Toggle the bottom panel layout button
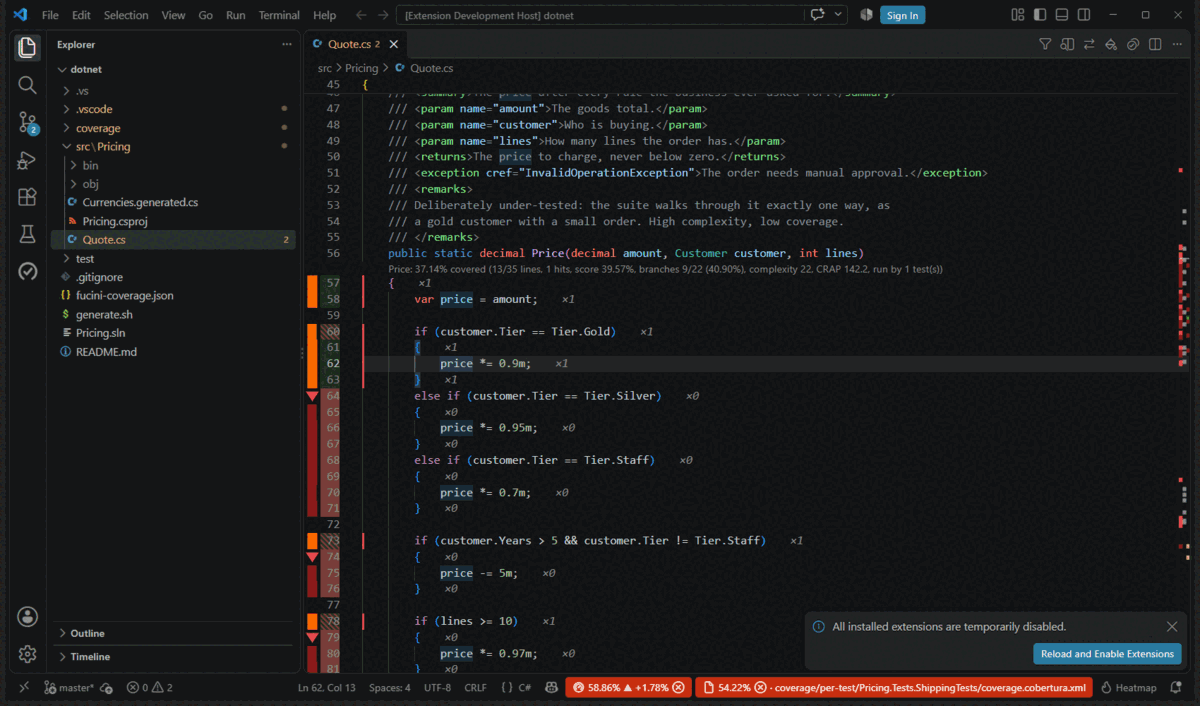This screenshot has width=1200, height=706. click(1061, 15)
